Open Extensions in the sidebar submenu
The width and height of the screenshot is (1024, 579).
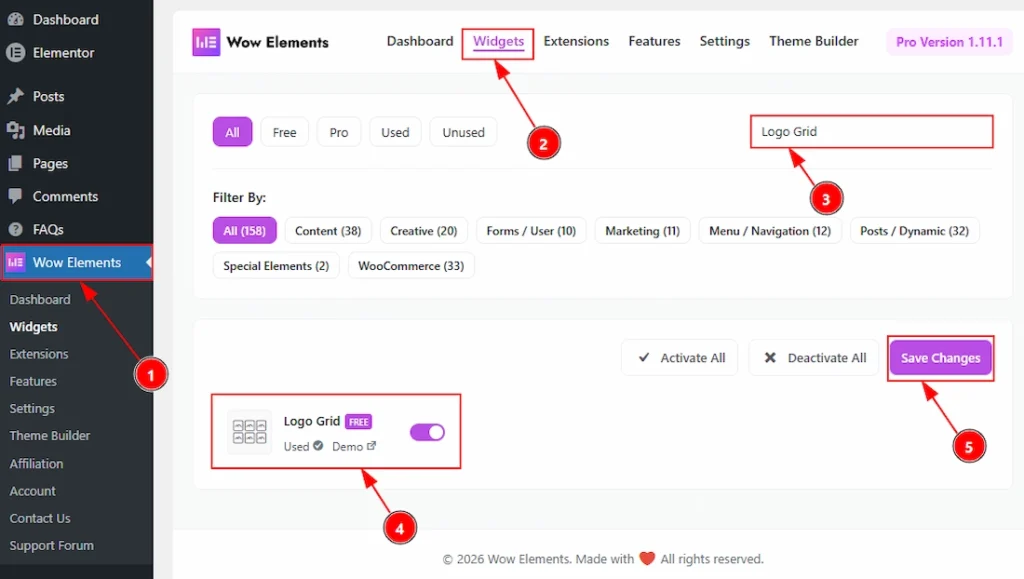39,354
